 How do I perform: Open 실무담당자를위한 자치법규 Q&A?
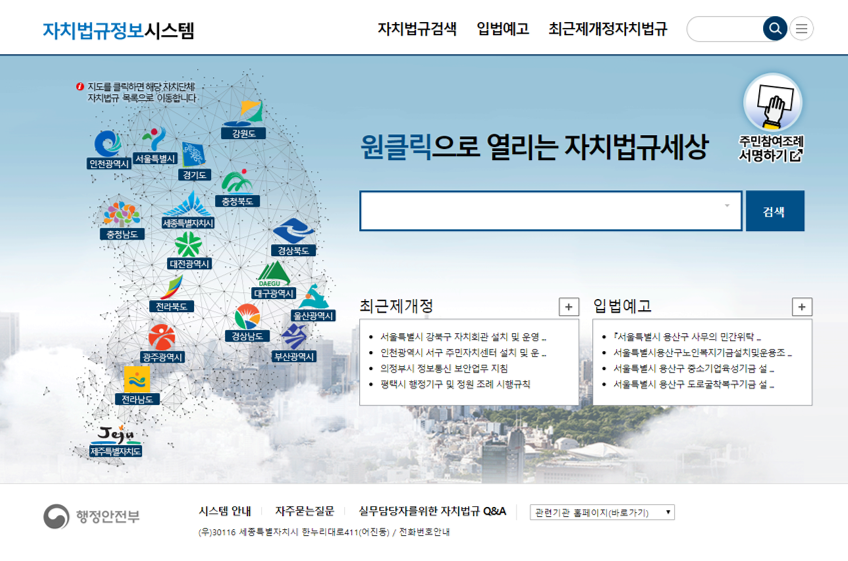coord(432,511)
